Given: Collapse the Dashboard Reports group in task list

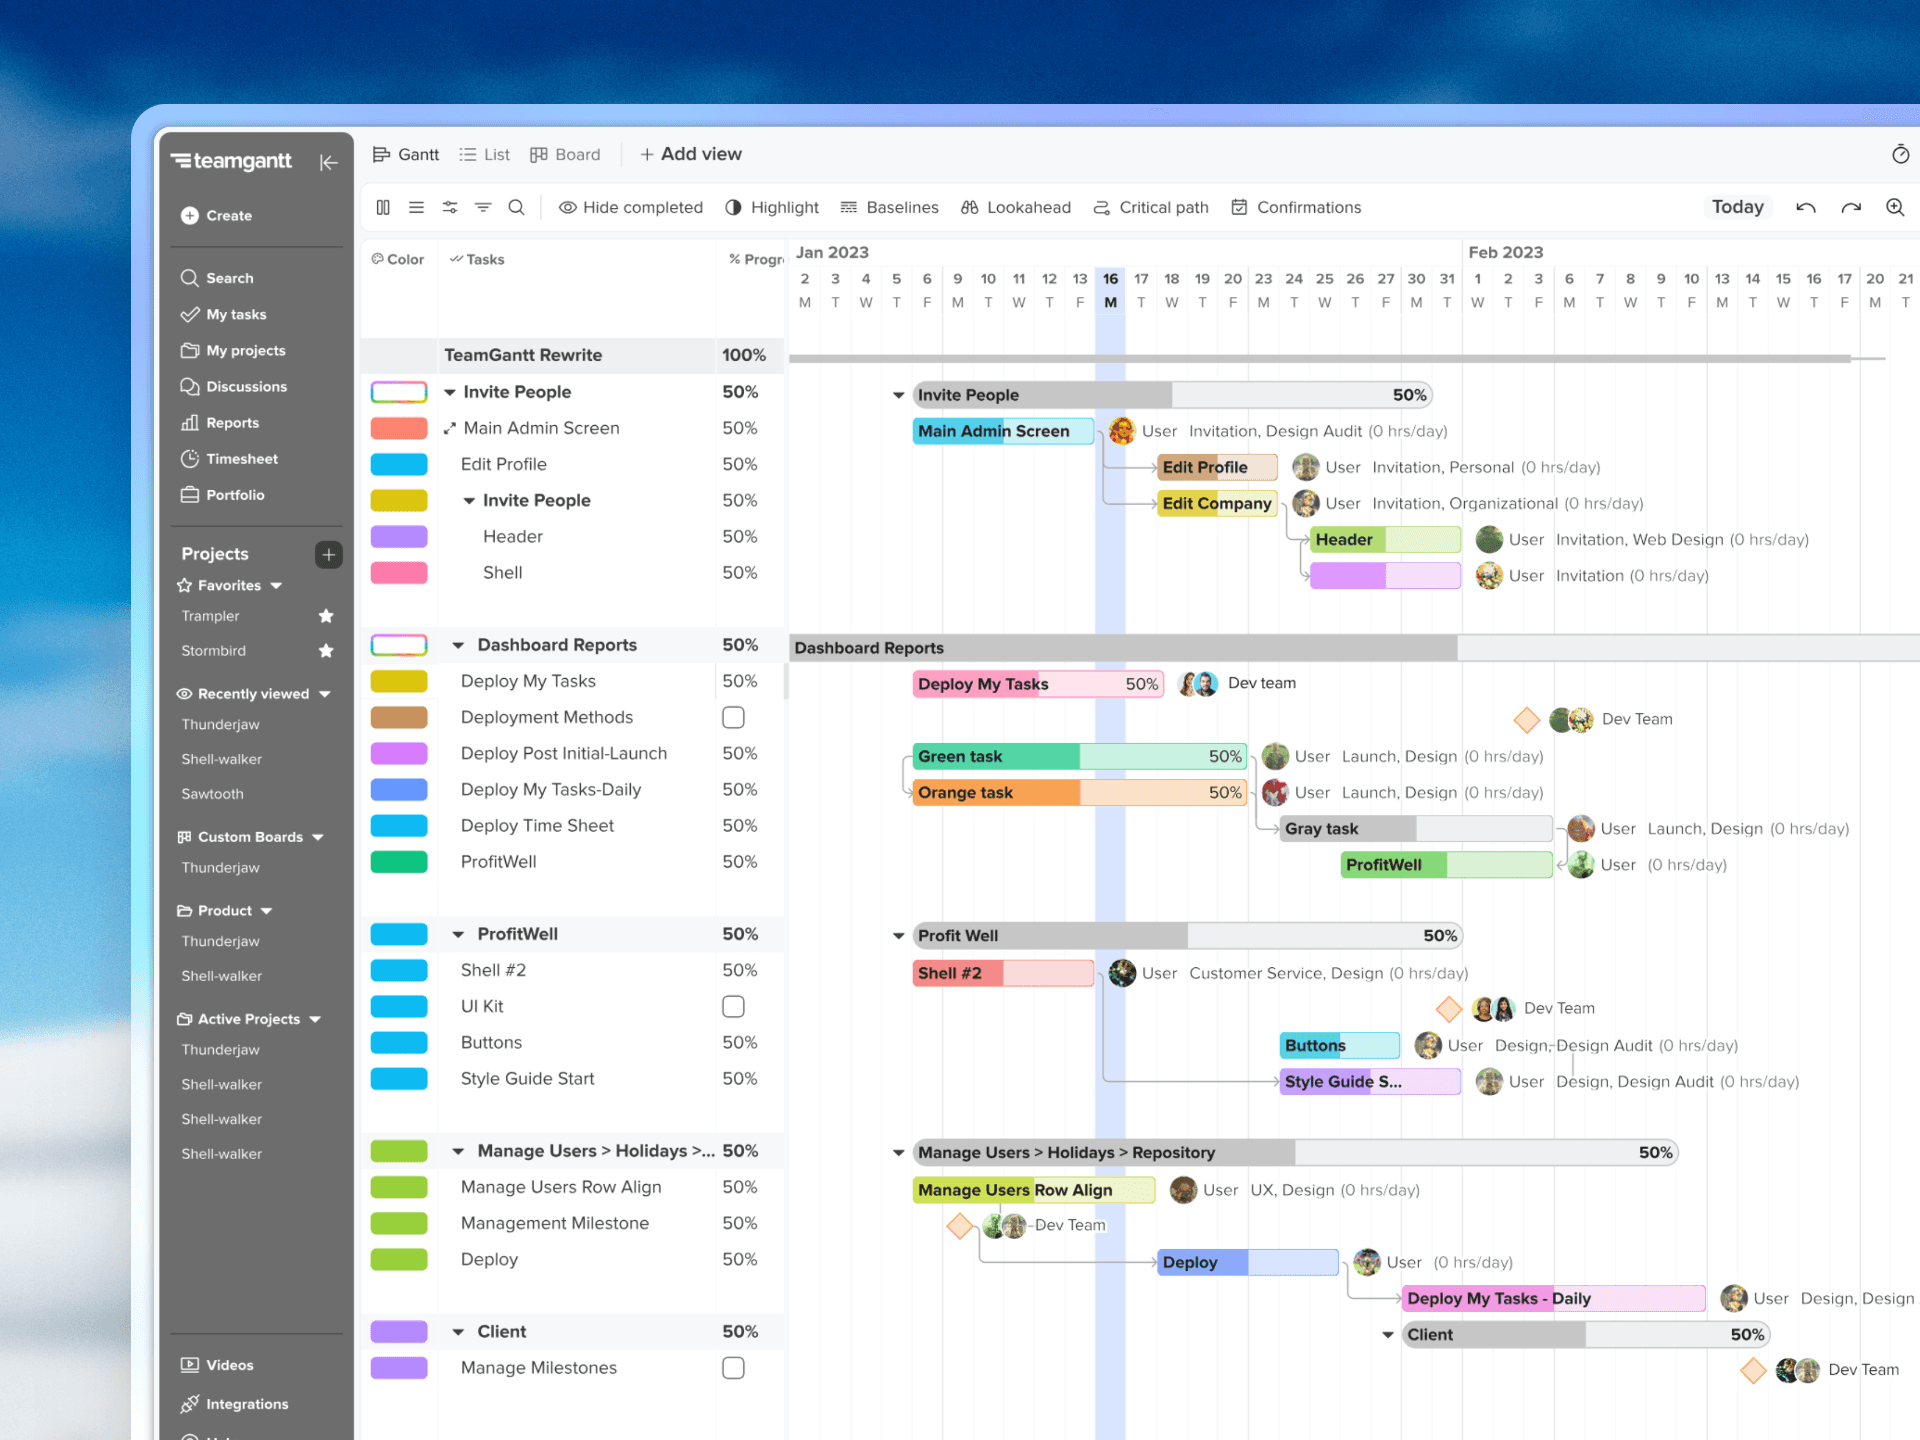Looking at the screenshot, I should [x=458, y=645].
